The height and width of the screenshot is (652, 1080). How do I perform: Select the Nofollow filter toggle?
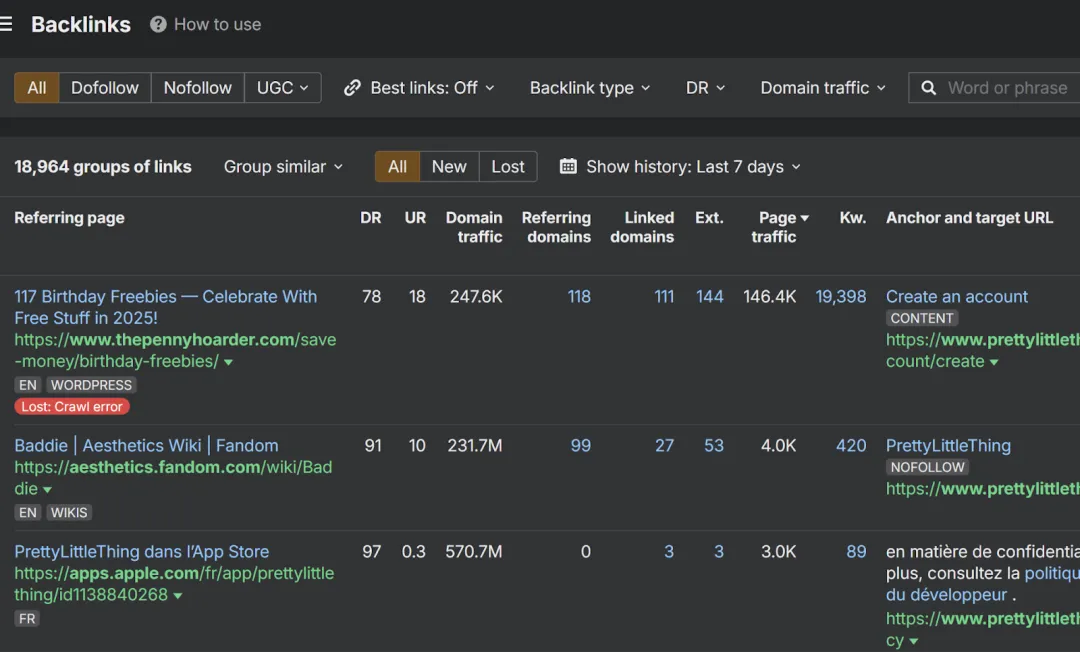[x=197, y=88]
